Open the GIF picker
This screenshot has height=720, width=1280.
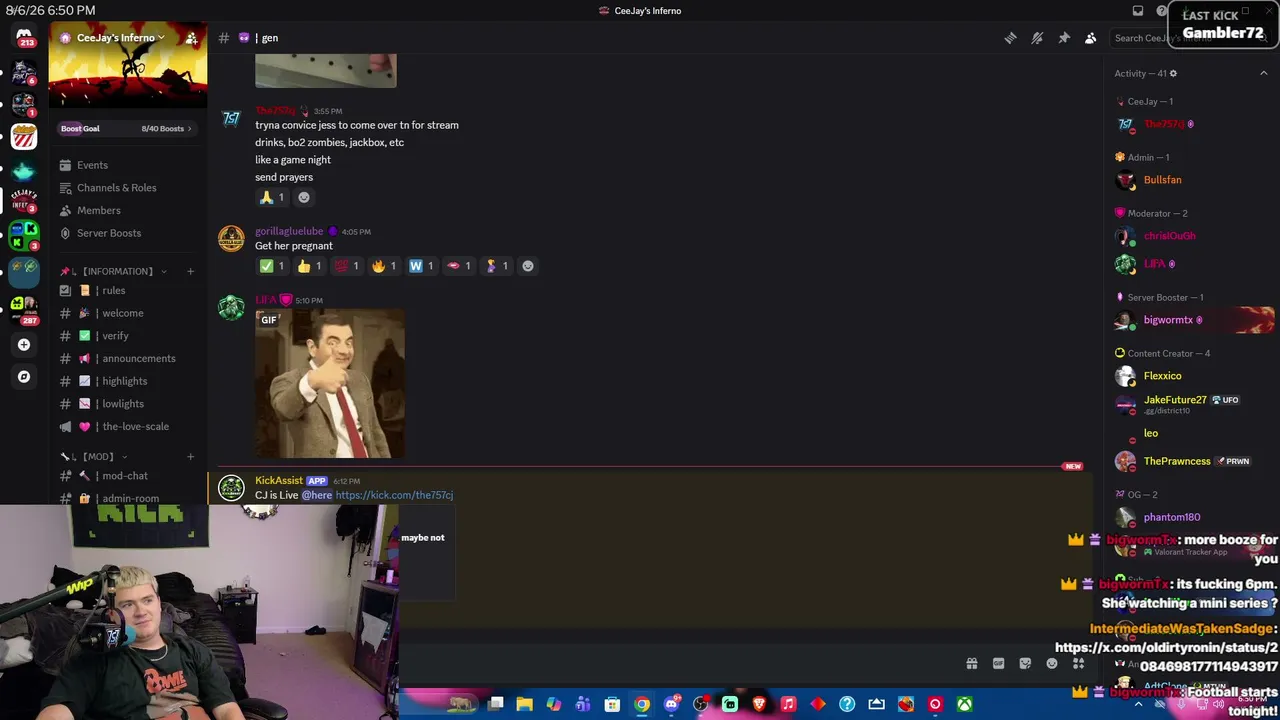tap(998, 663)
